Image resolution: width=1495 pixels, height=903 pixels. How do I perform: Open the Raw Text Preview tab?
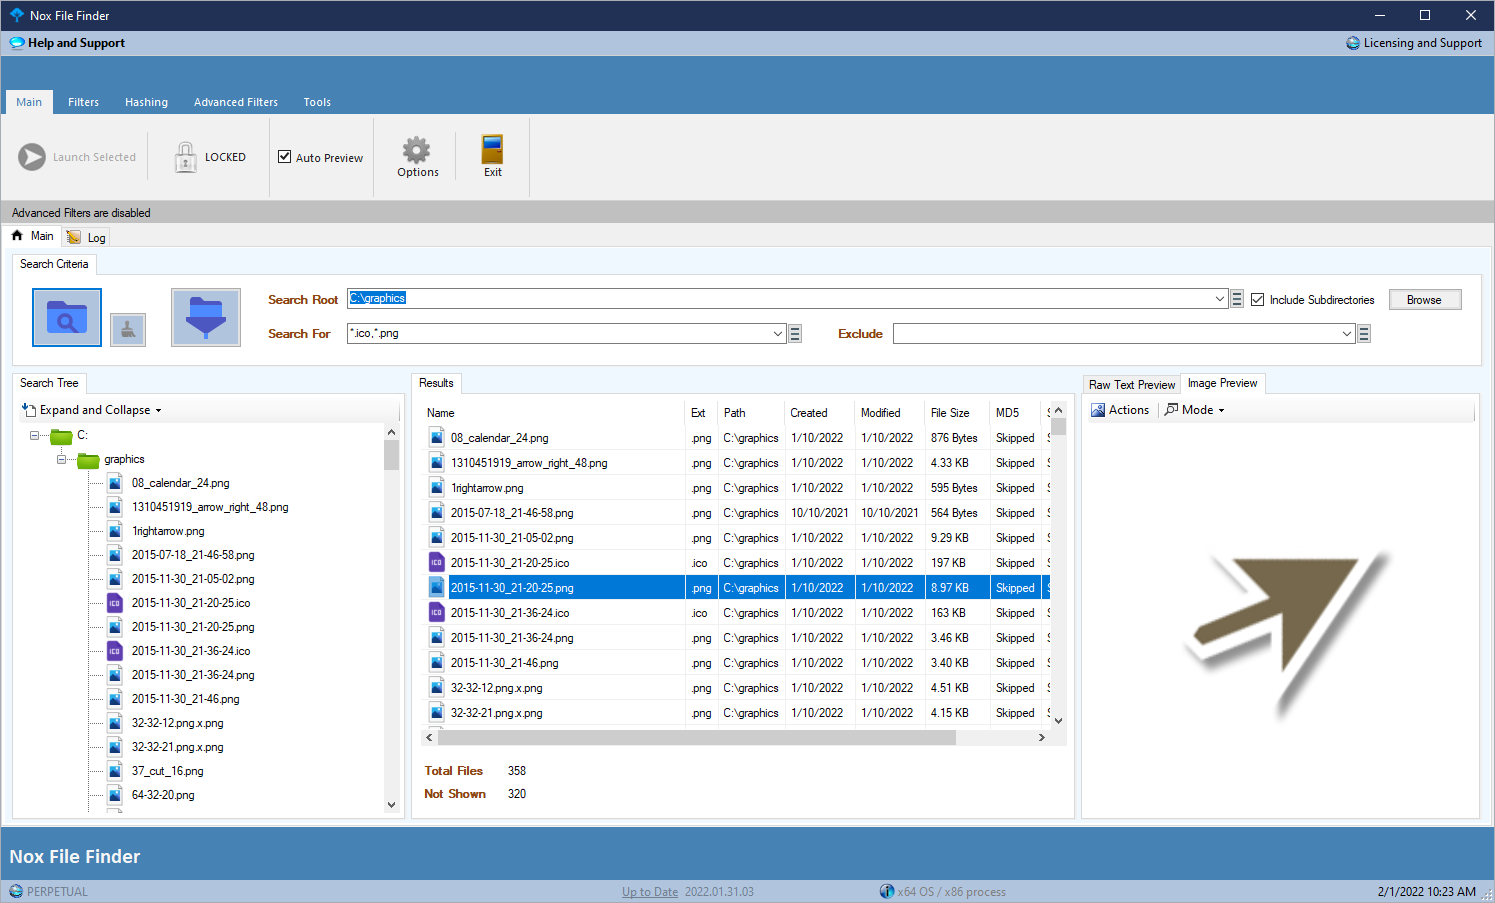[x=1131, y=385]
